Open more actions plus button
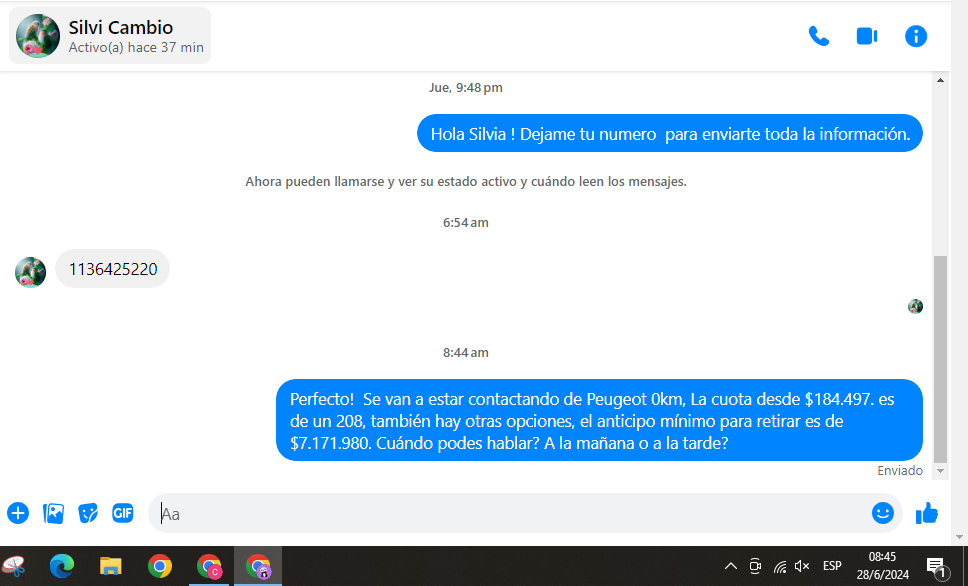The width and height of the screenshot is (968, 586). (x=18, y=513)
